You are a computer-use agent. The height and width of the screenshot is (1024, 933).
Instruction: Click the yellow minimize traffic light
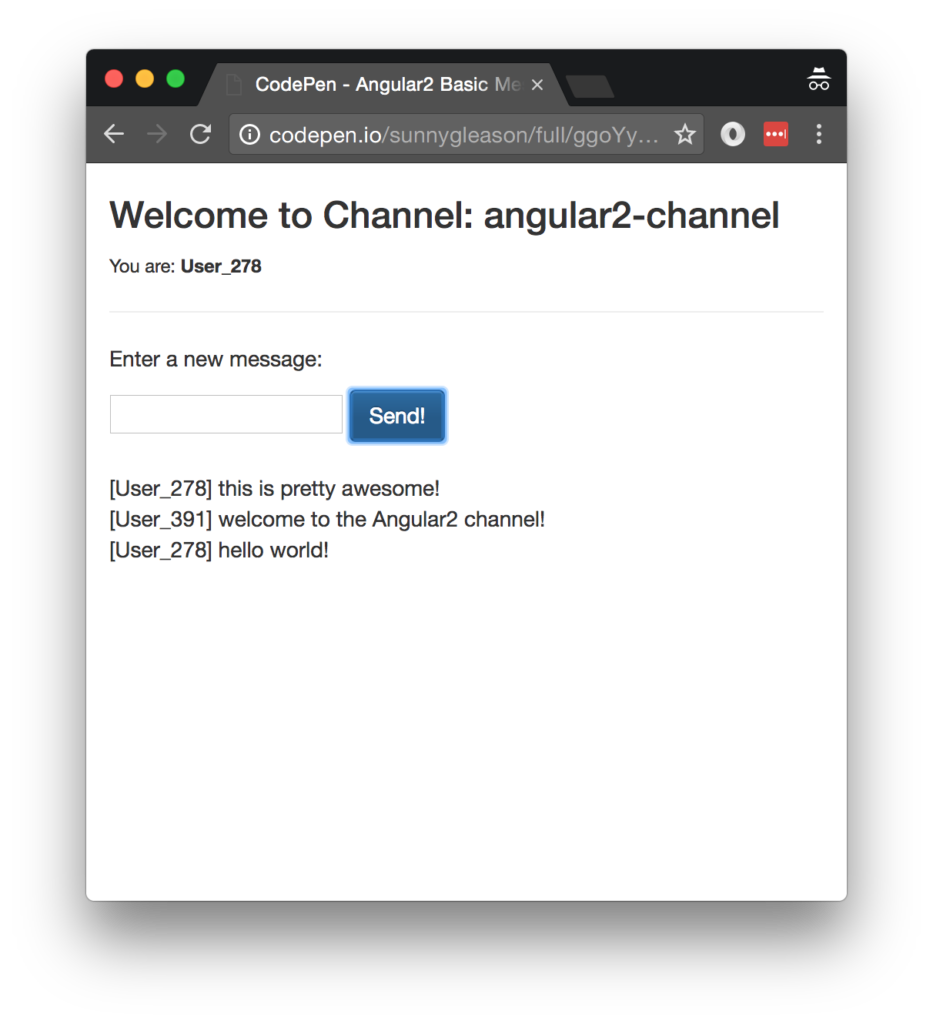coord(145,78)
